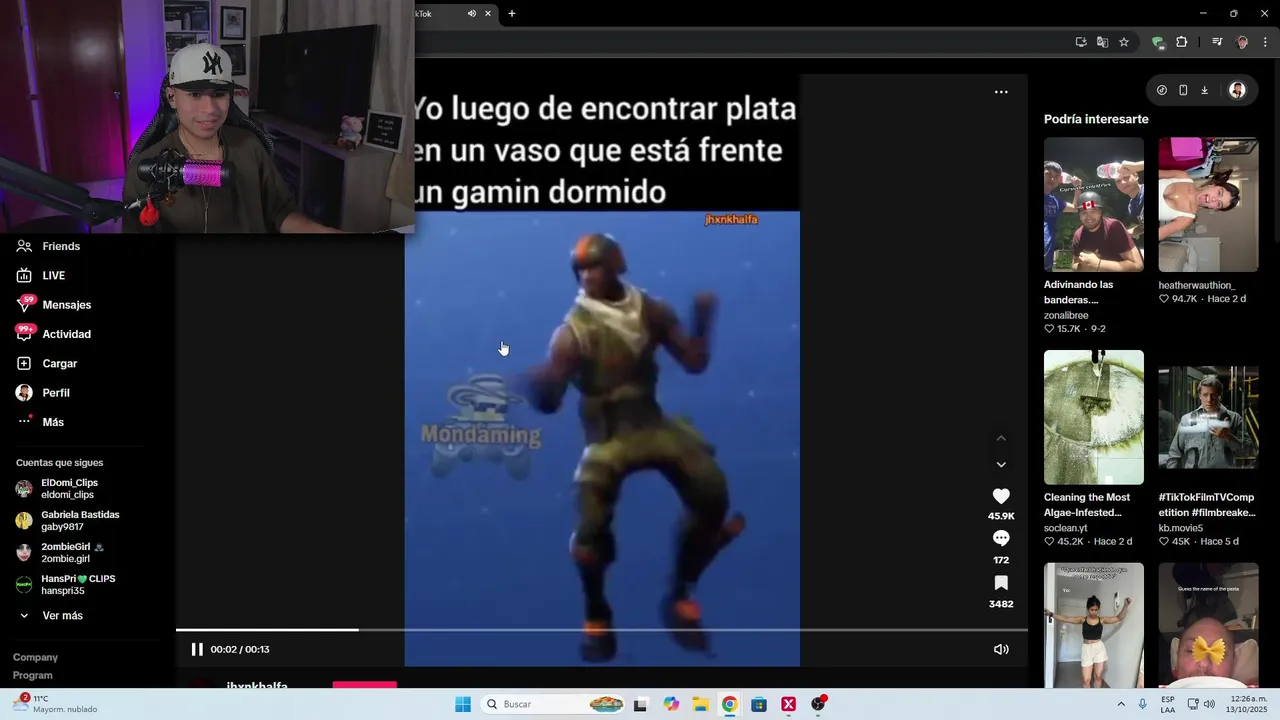This screenshot has width=1280, height=720.
Task: Open Cleaning the Most Algae-Infested video
Action: pyautogui.click(x=1094, y=417)
